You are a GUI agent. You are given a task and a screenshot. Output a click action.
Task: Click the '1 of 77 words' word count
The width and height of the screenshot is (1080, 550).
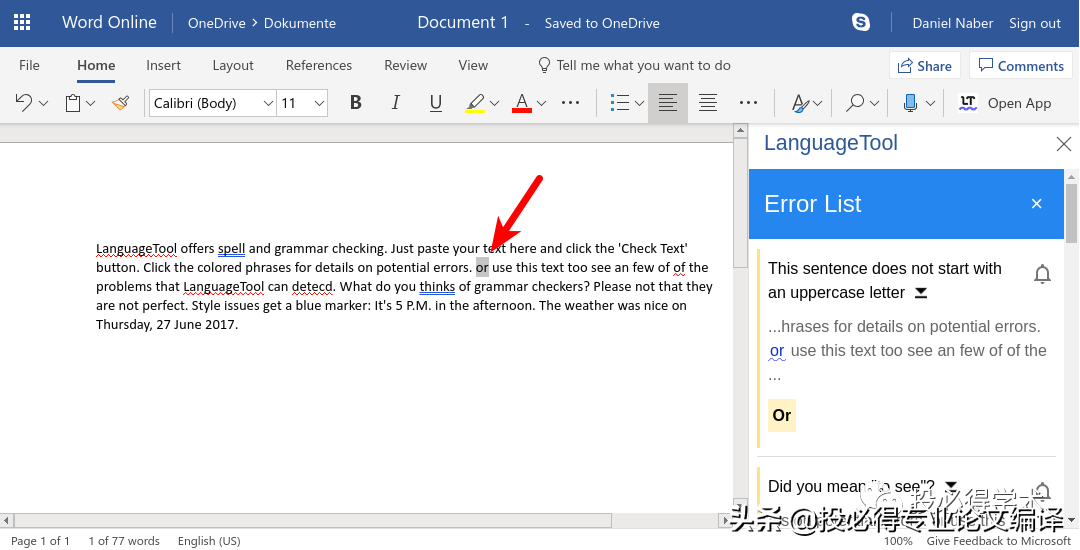click(x=124, y=541)
